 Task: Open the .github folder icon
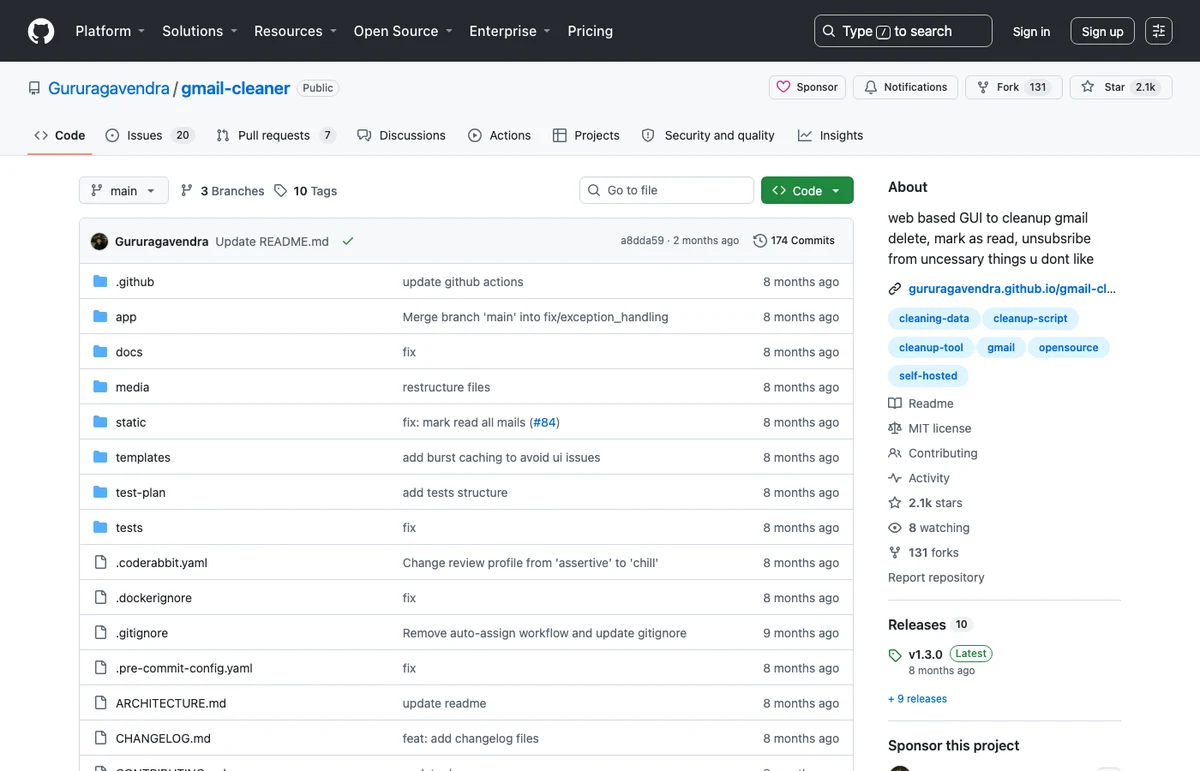click(x=100, y=282)
